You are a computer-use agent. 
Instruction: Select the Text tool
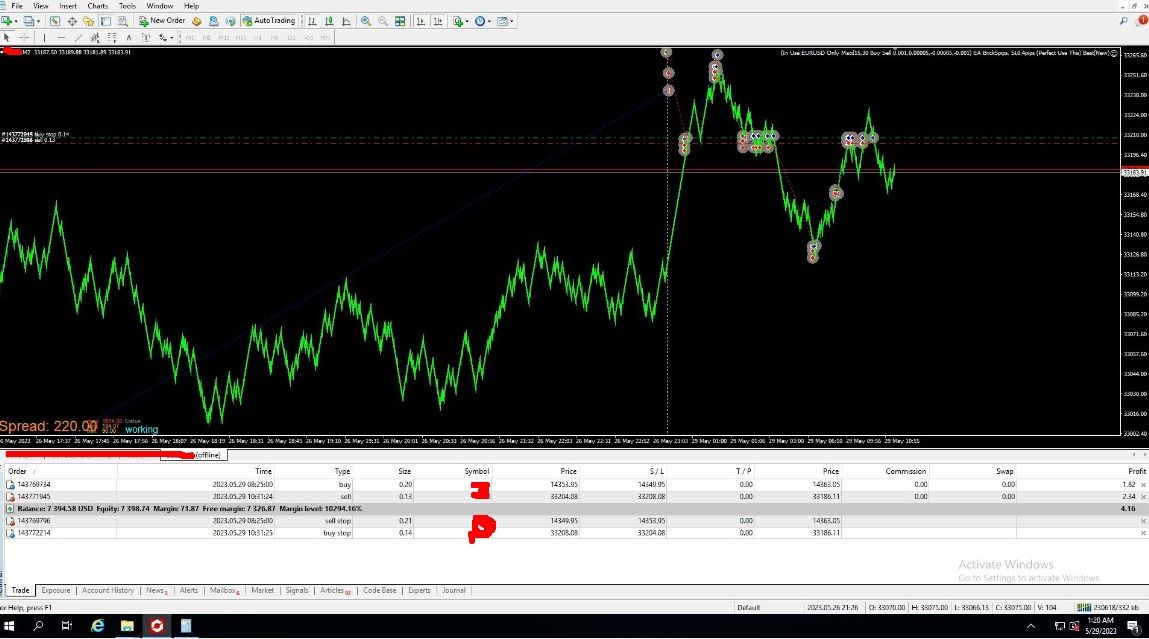point(128,37)
